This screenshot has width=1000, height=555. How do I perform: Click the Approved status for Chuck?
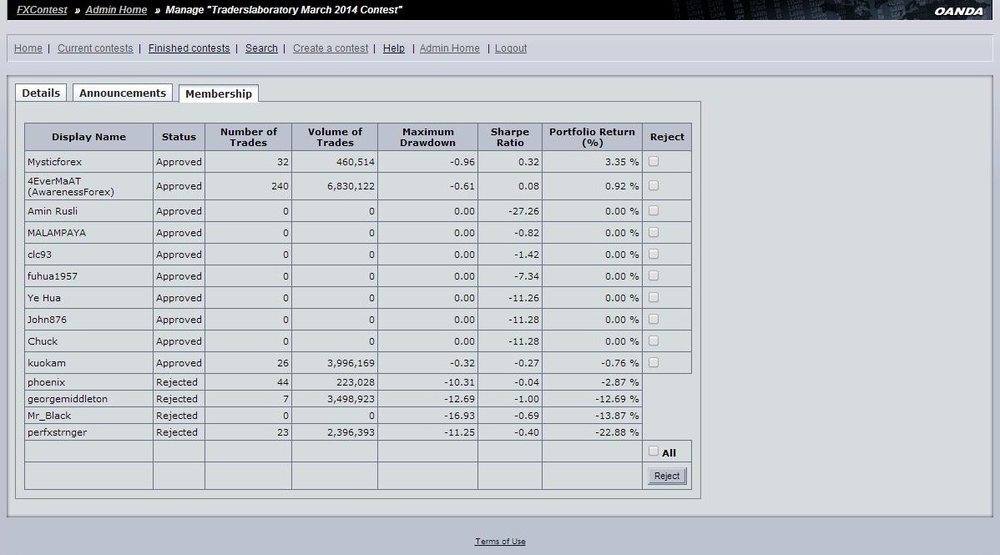[x=179, y=341]
